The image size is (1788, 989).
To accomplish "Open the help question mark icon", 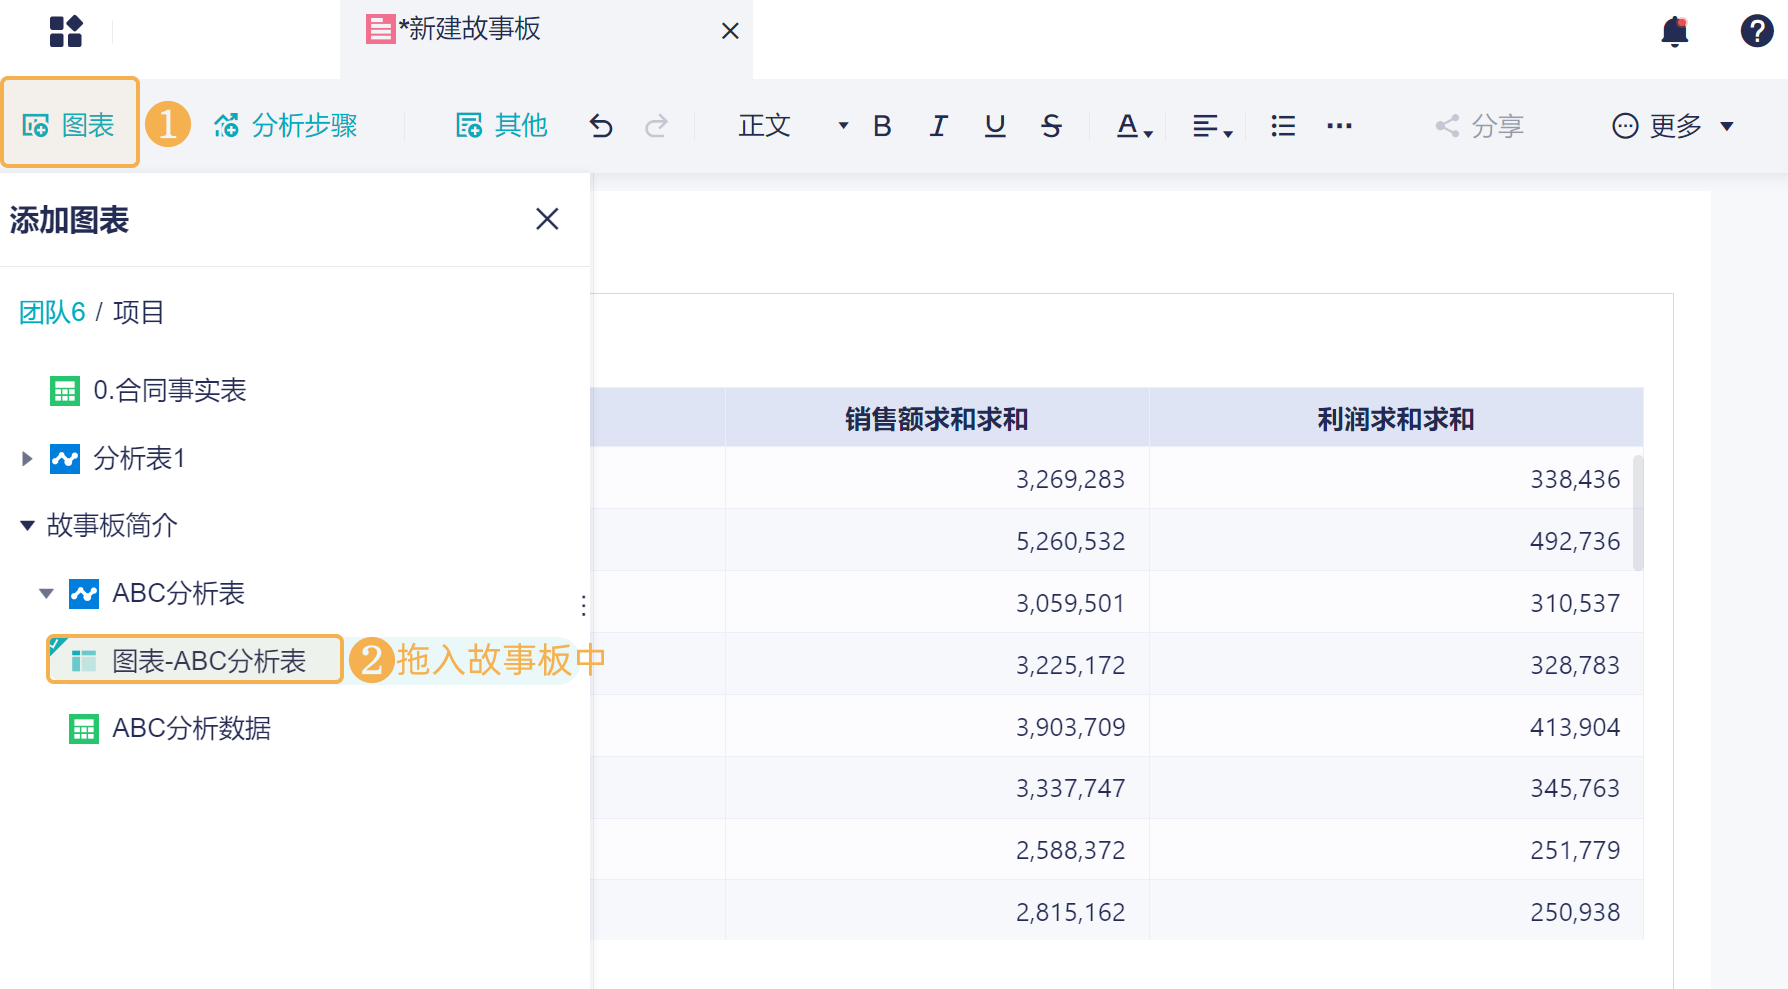I will 1757,31.
